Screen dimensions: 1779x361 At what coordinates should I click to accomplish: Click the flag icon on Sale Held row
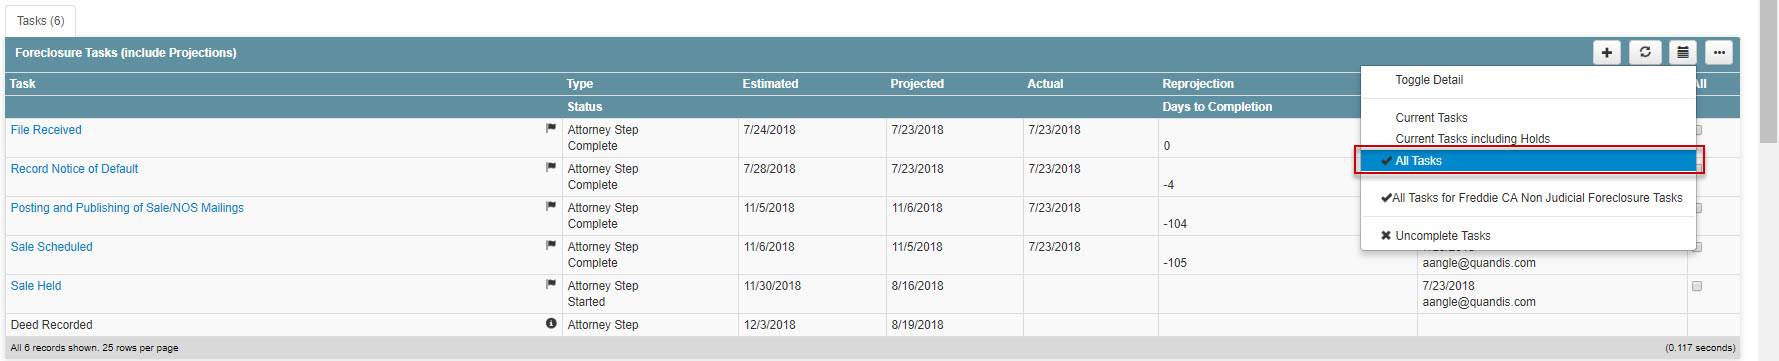point(551,284)
